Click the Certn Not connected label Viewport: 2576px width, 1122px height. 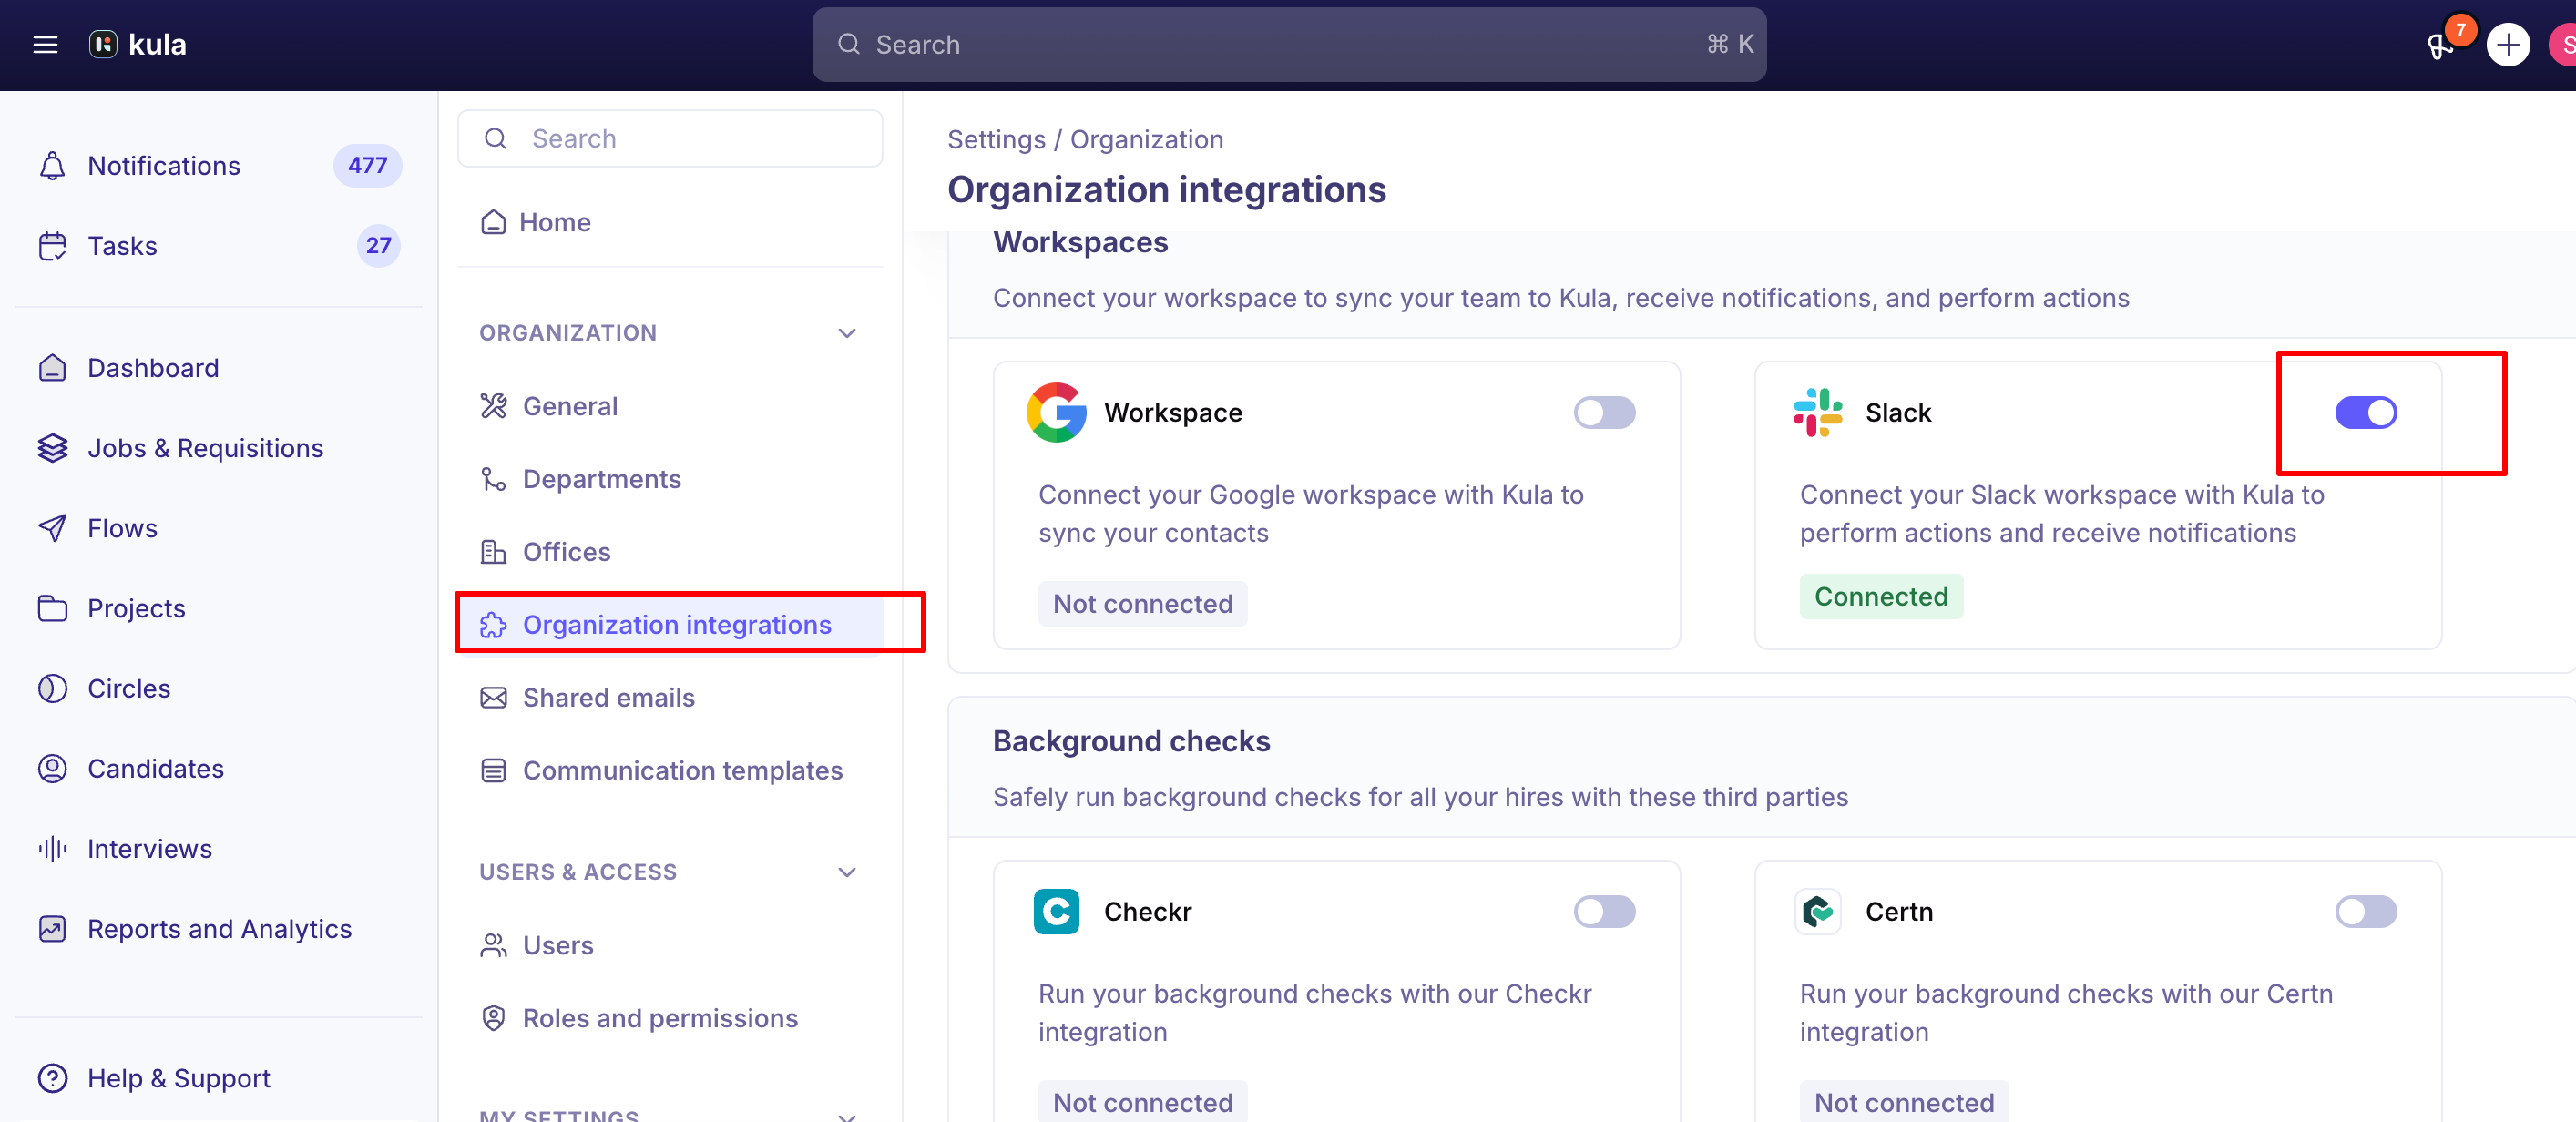[x=1904, y=1101]
